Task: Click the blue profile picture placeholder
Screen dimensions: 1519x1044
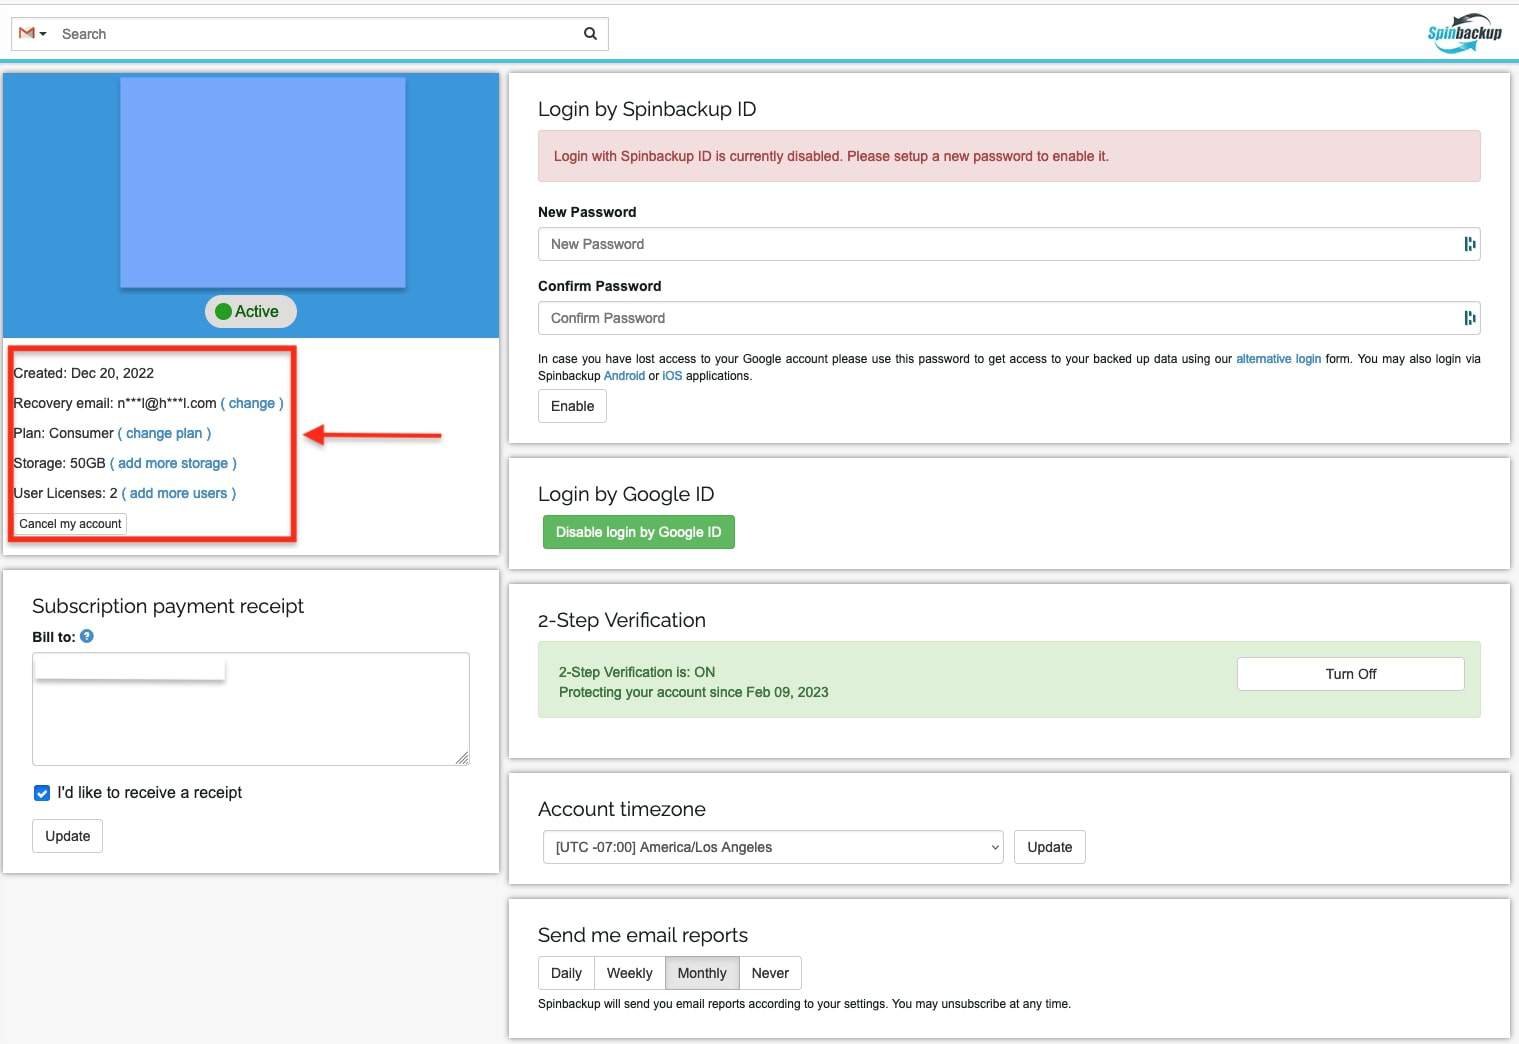Action: [263, 182]
